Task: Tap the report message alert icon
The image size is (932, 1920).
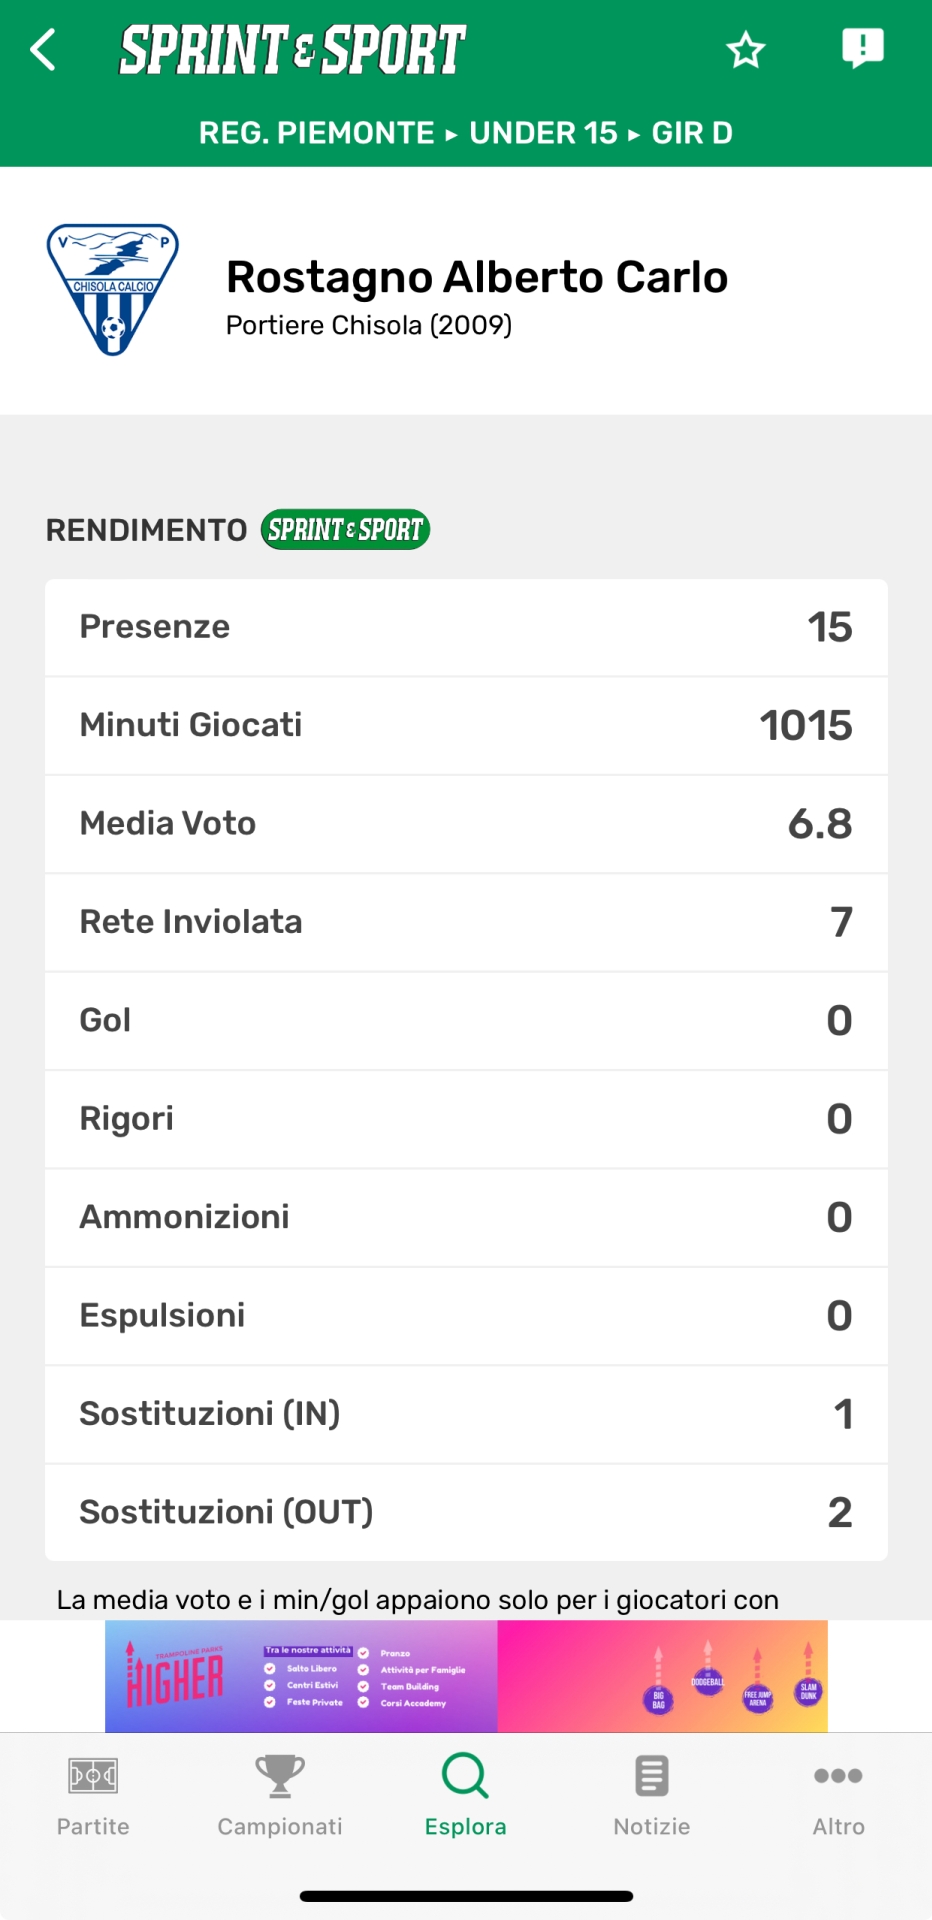Action: [x=862, y=47]
